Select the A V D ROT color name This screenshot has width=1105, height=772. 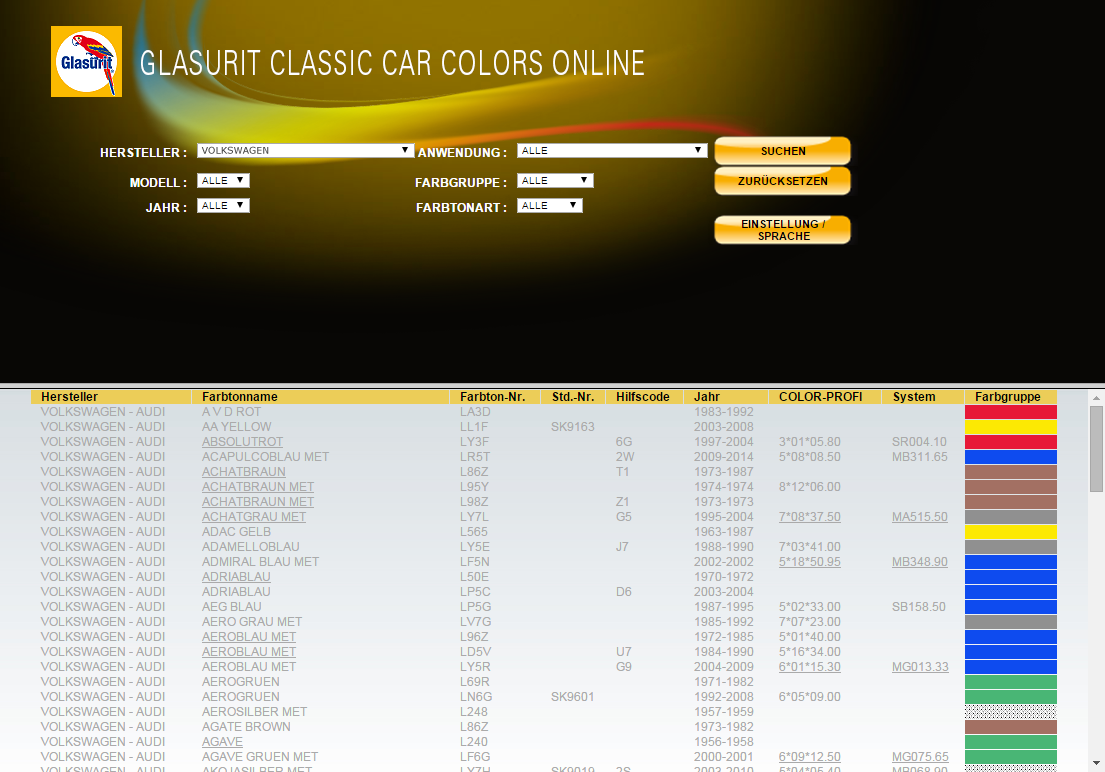coord(231,412)
